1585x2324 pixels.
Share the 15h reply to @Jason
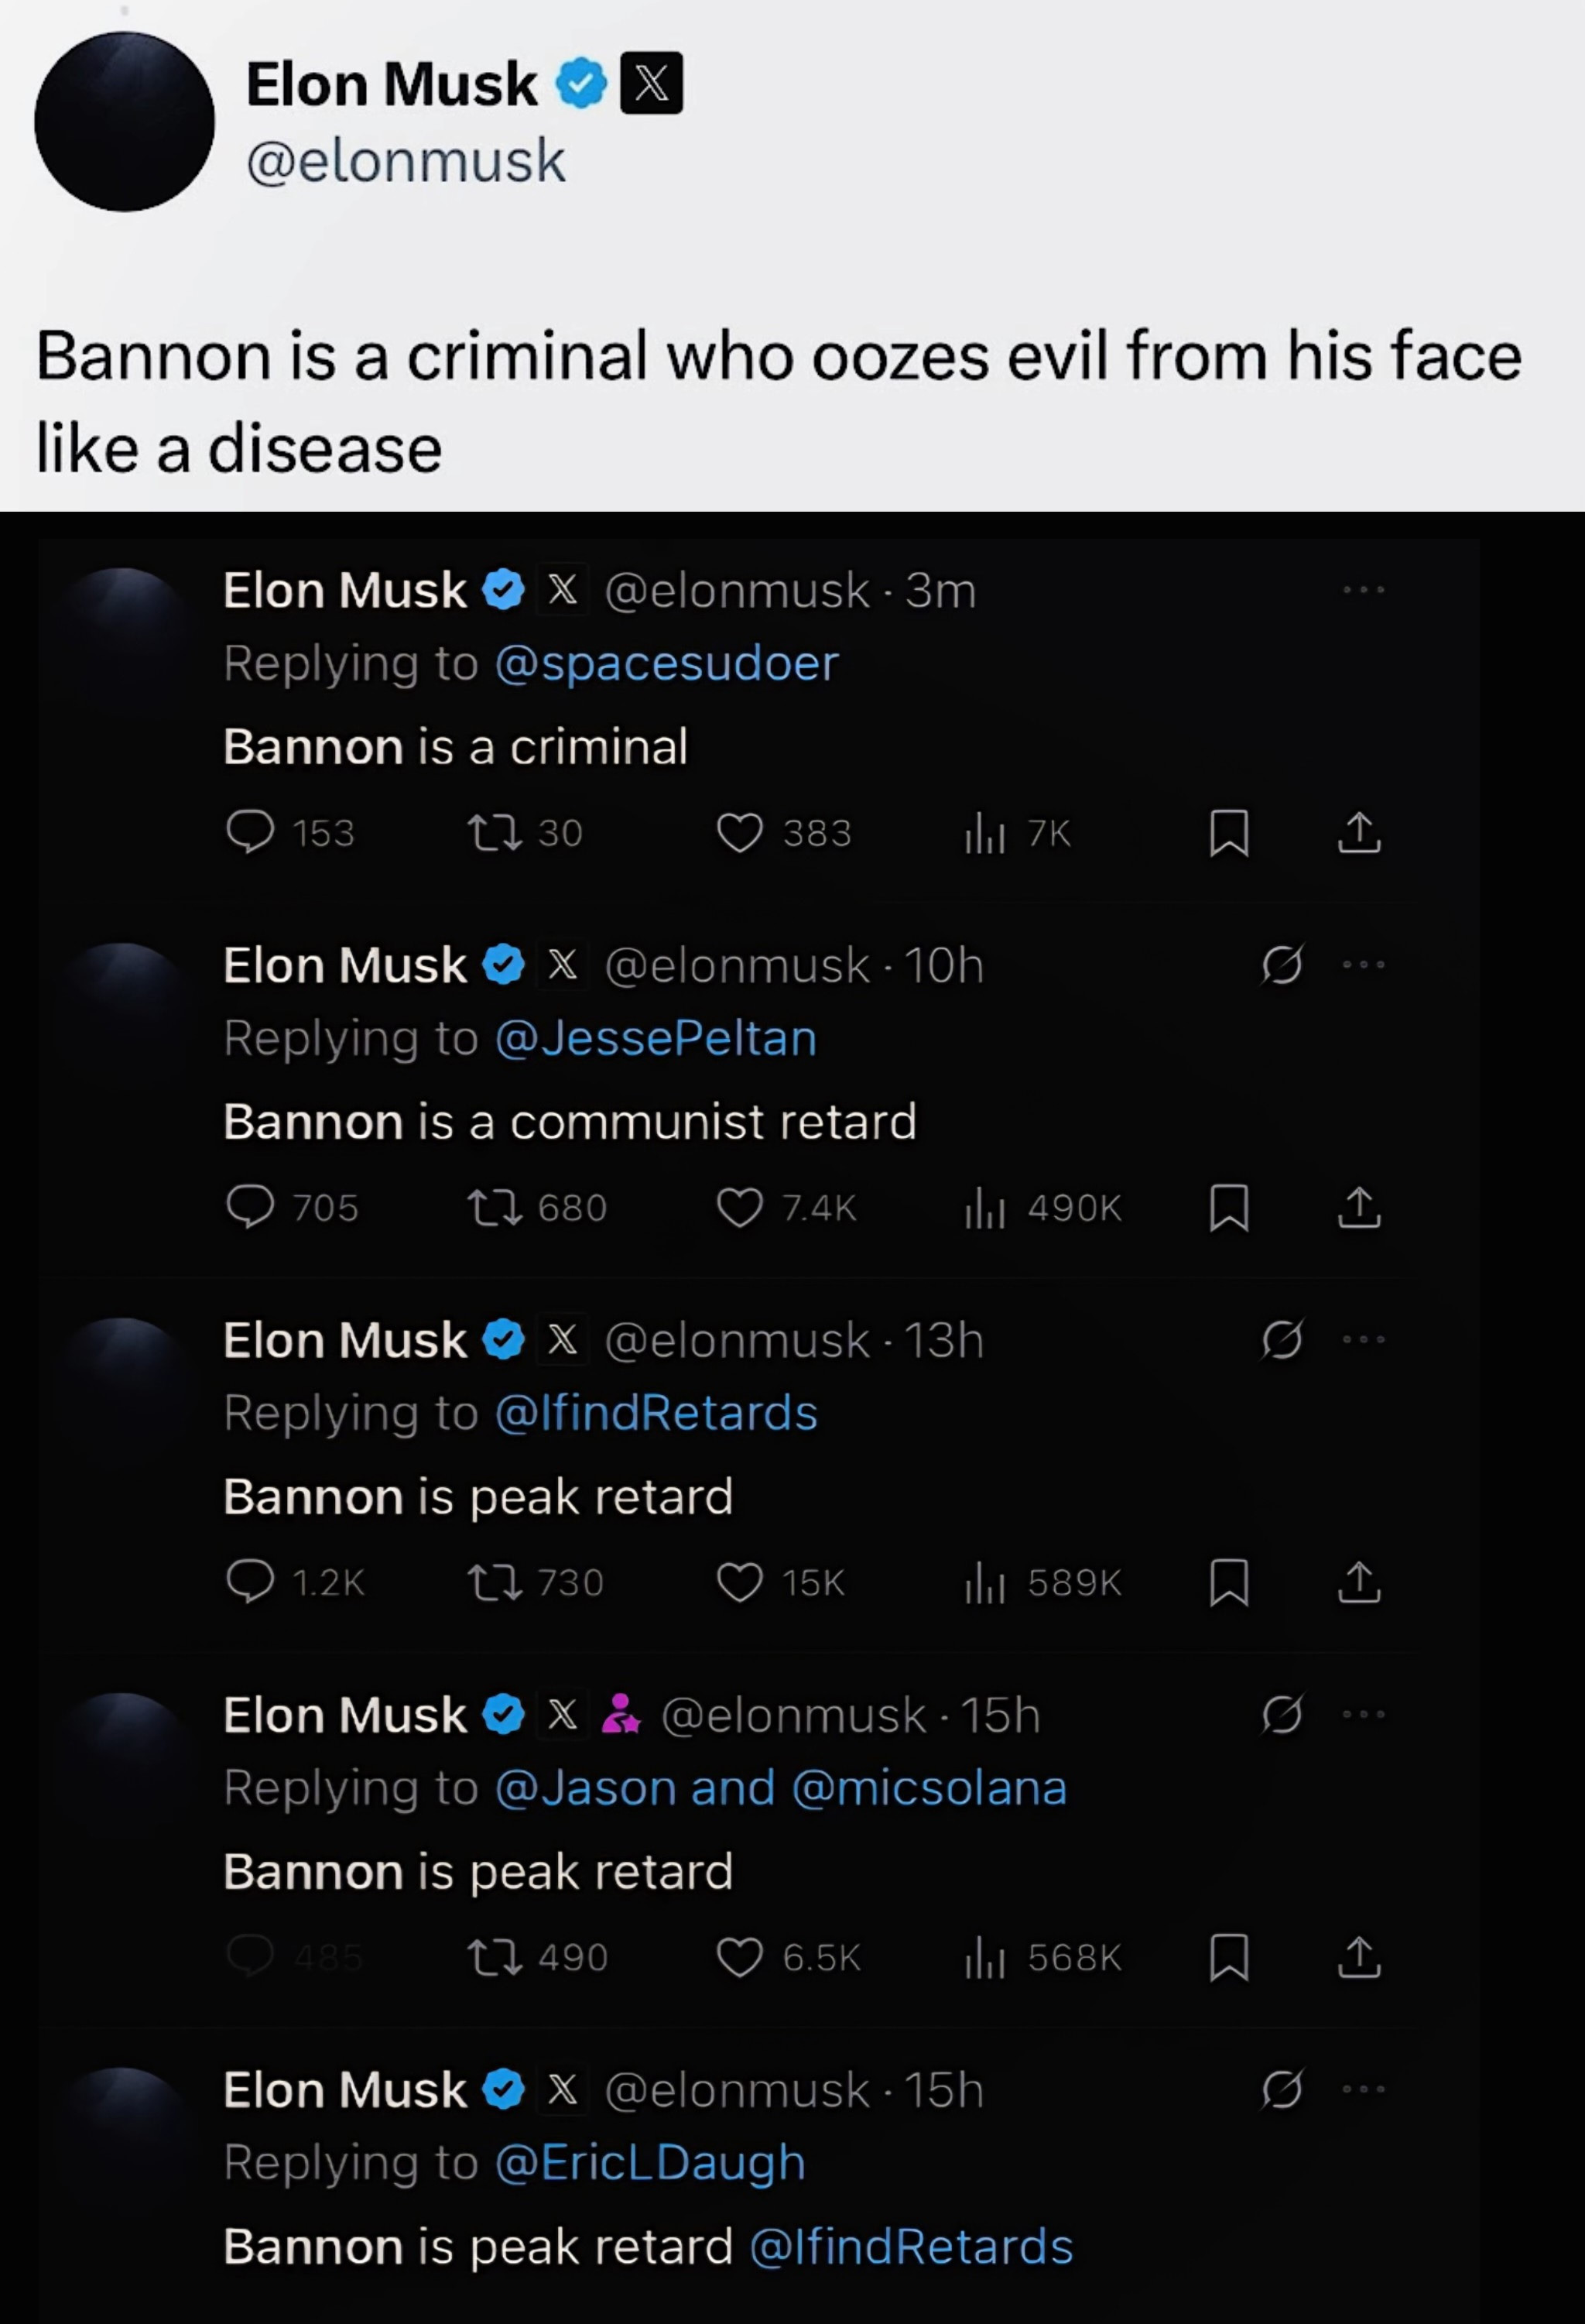[x=1359, y=1957]
